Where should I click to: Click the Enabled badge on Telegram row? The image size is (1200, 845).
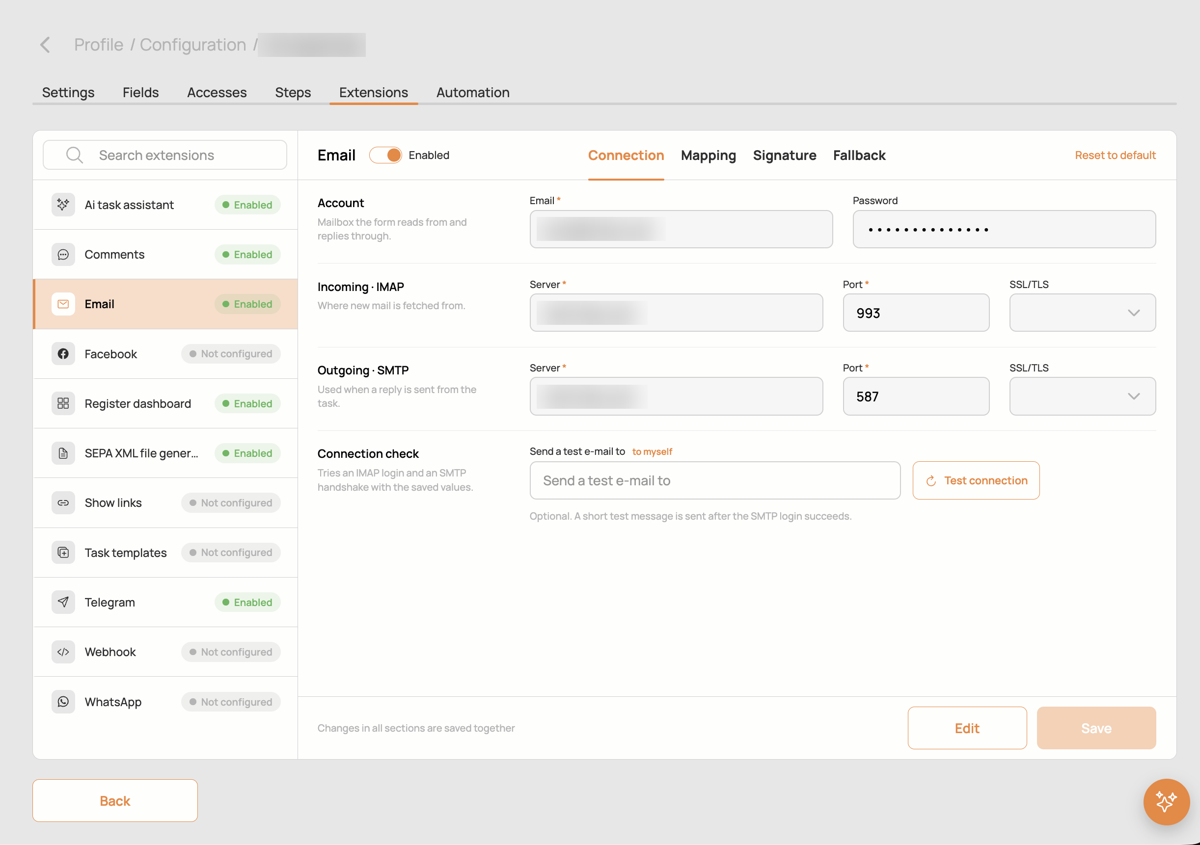pos(247,602)
